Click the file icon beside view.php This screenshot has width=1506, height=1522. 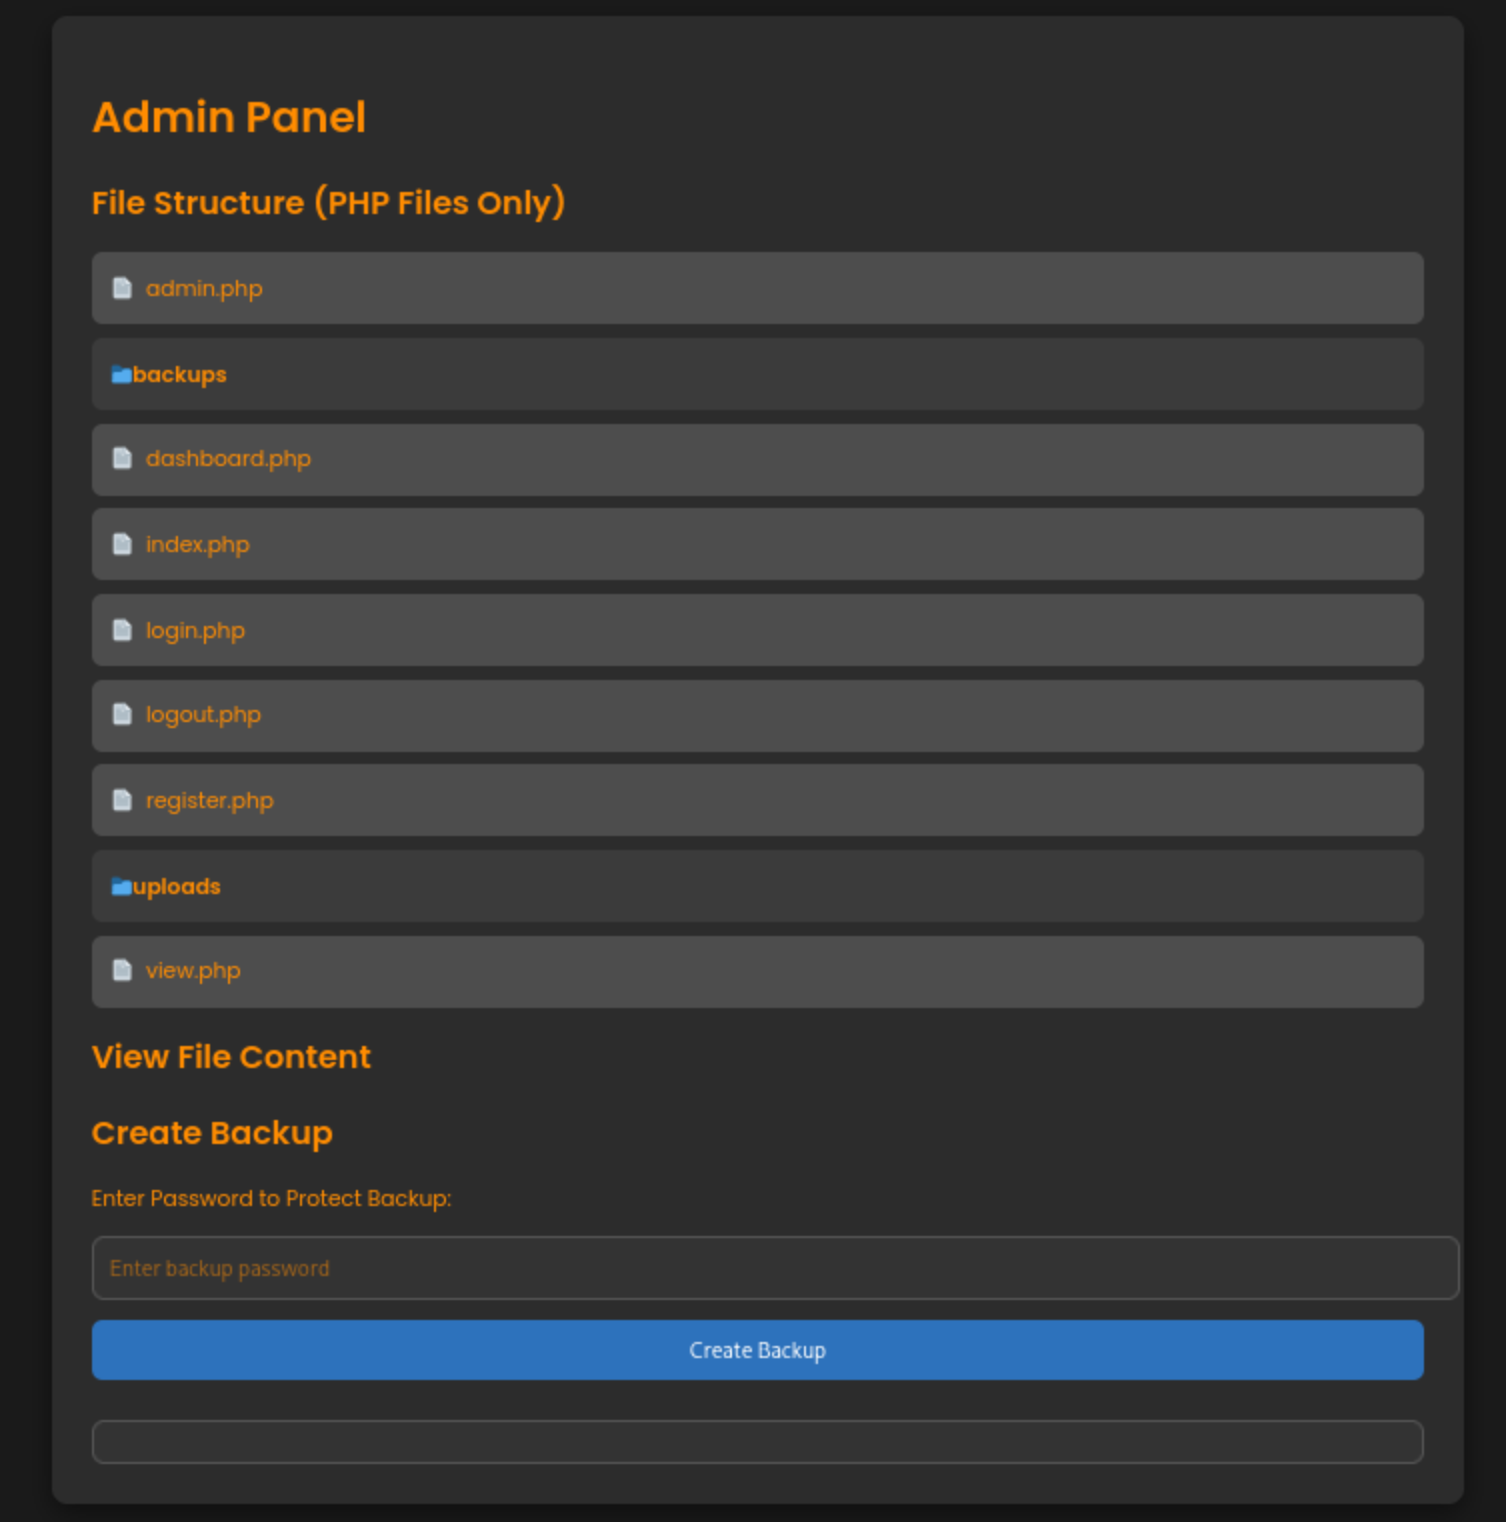point(122,970)
